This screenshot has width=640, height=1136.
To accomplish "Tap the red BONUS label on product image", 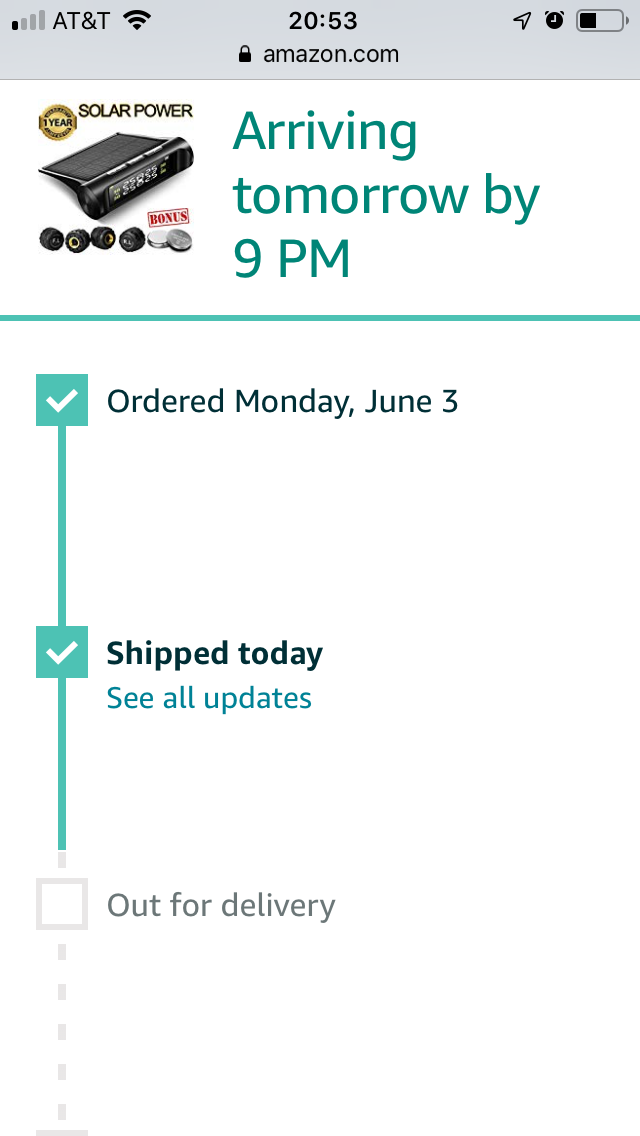I will 168,217.
